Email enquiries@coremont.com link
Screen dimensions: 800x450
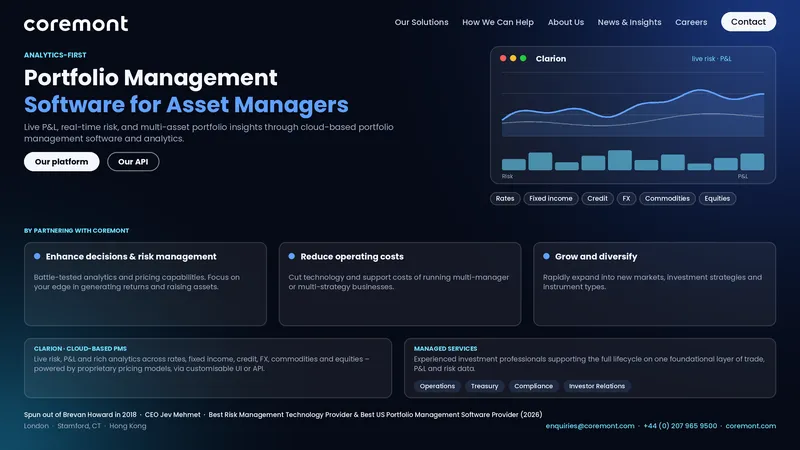point(590,426)
